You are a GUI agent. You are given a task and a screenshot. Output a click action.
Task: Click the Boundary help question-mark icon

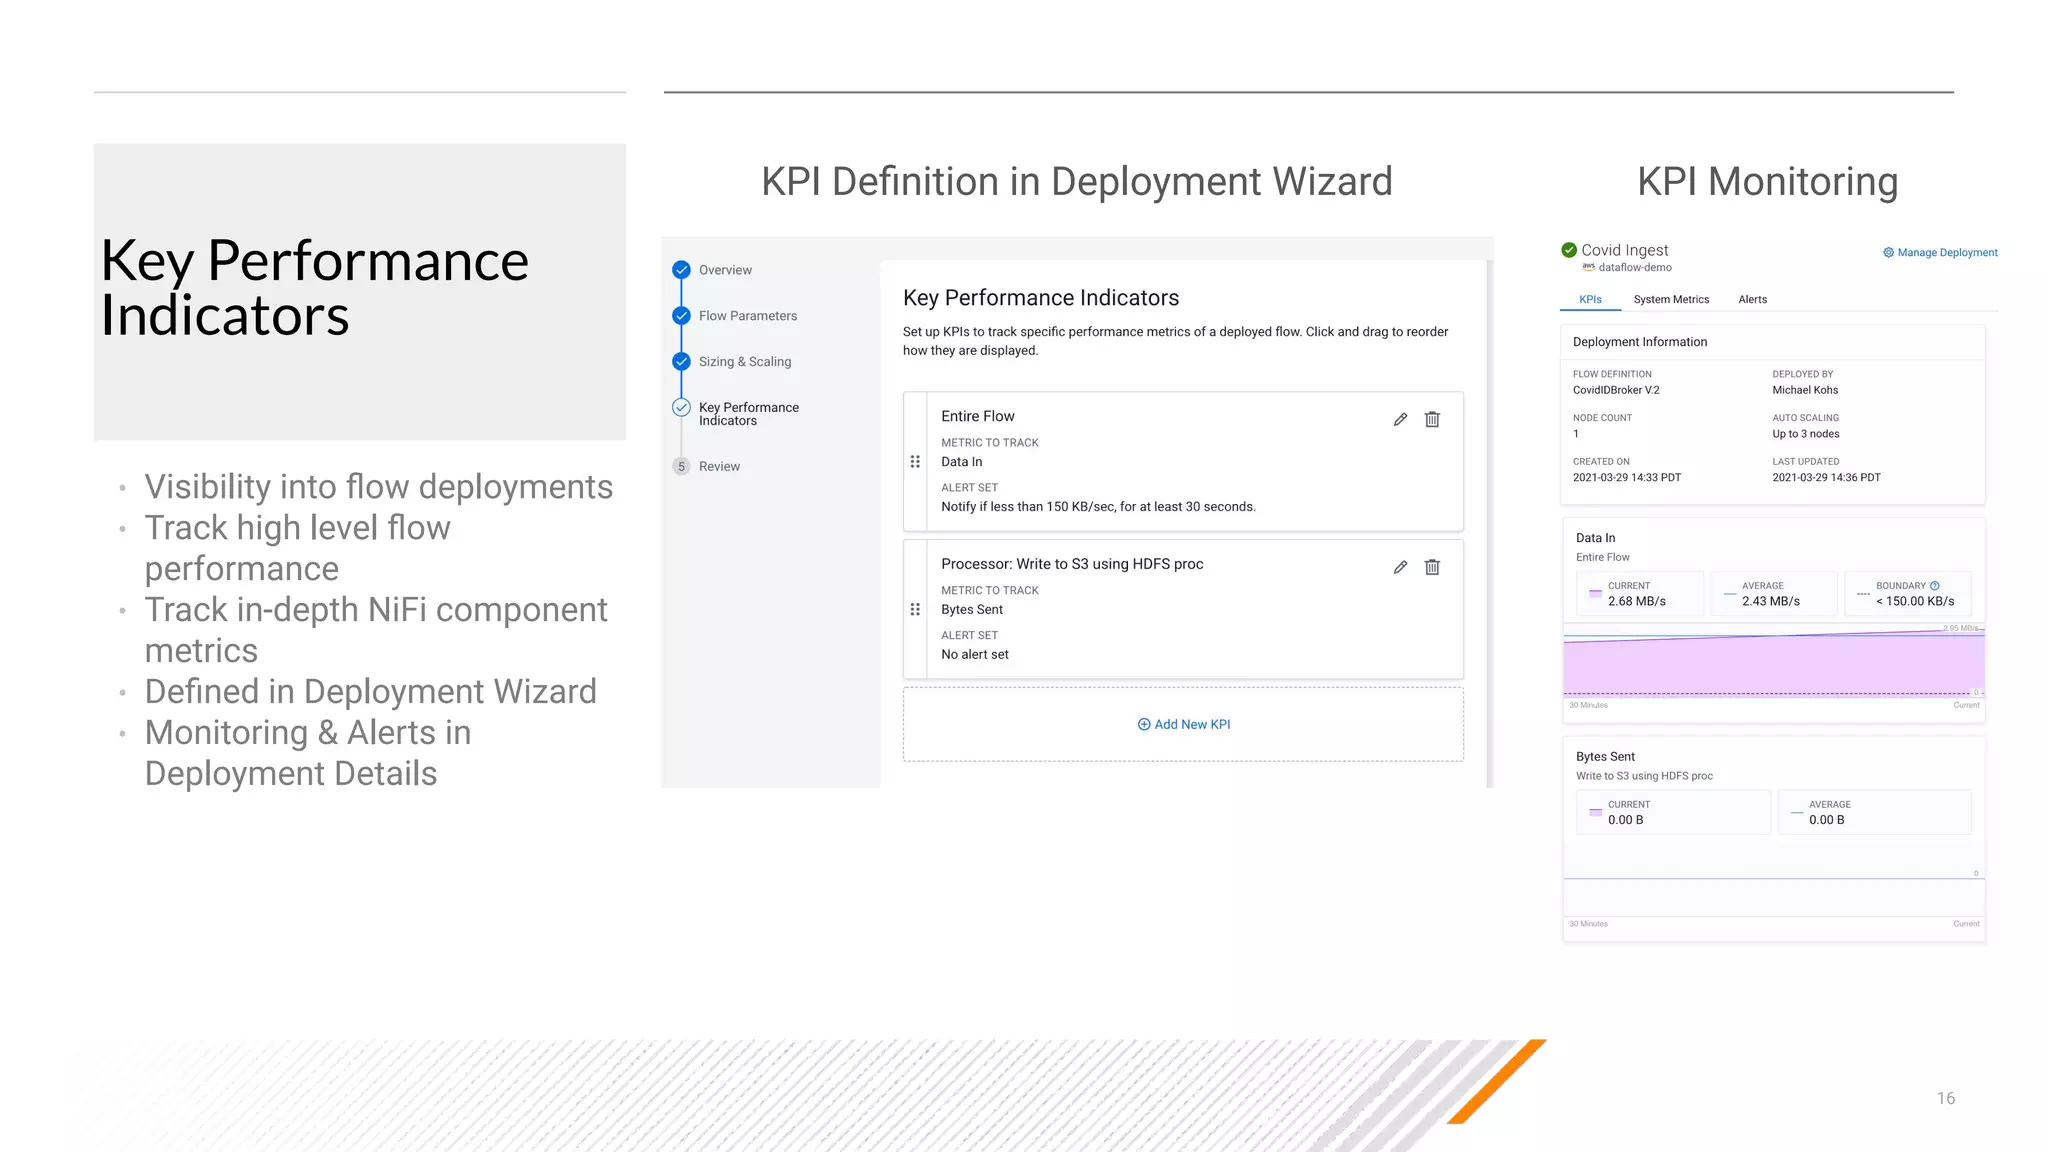click(x=1935, y=586)
